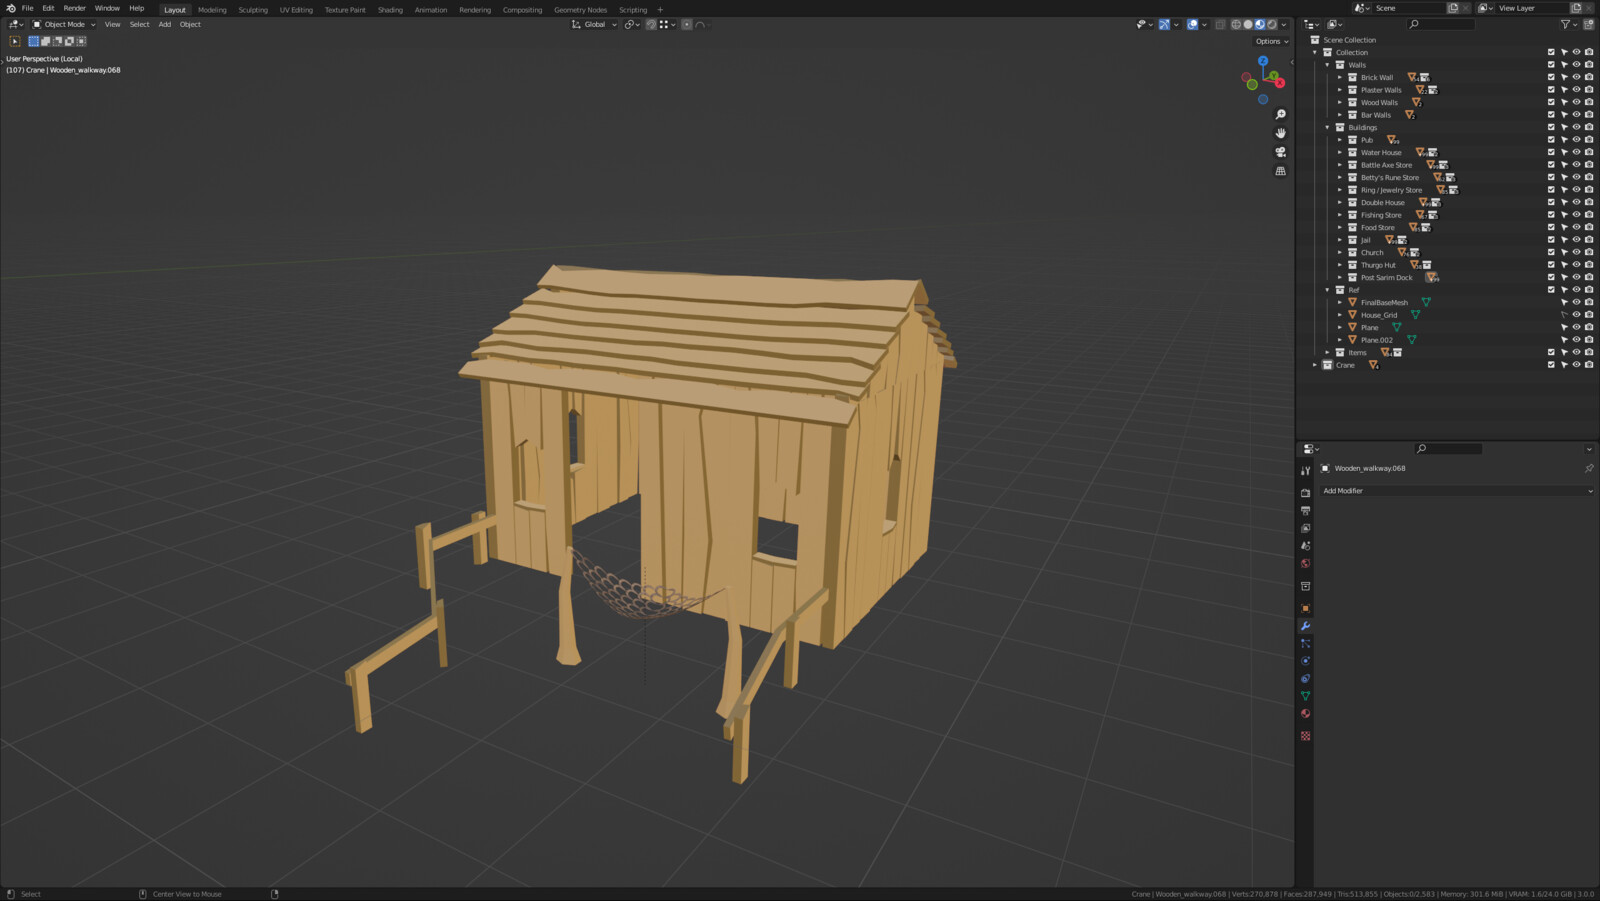
Task: Open Global transform orientation dropdown
Action: point(595,24)
